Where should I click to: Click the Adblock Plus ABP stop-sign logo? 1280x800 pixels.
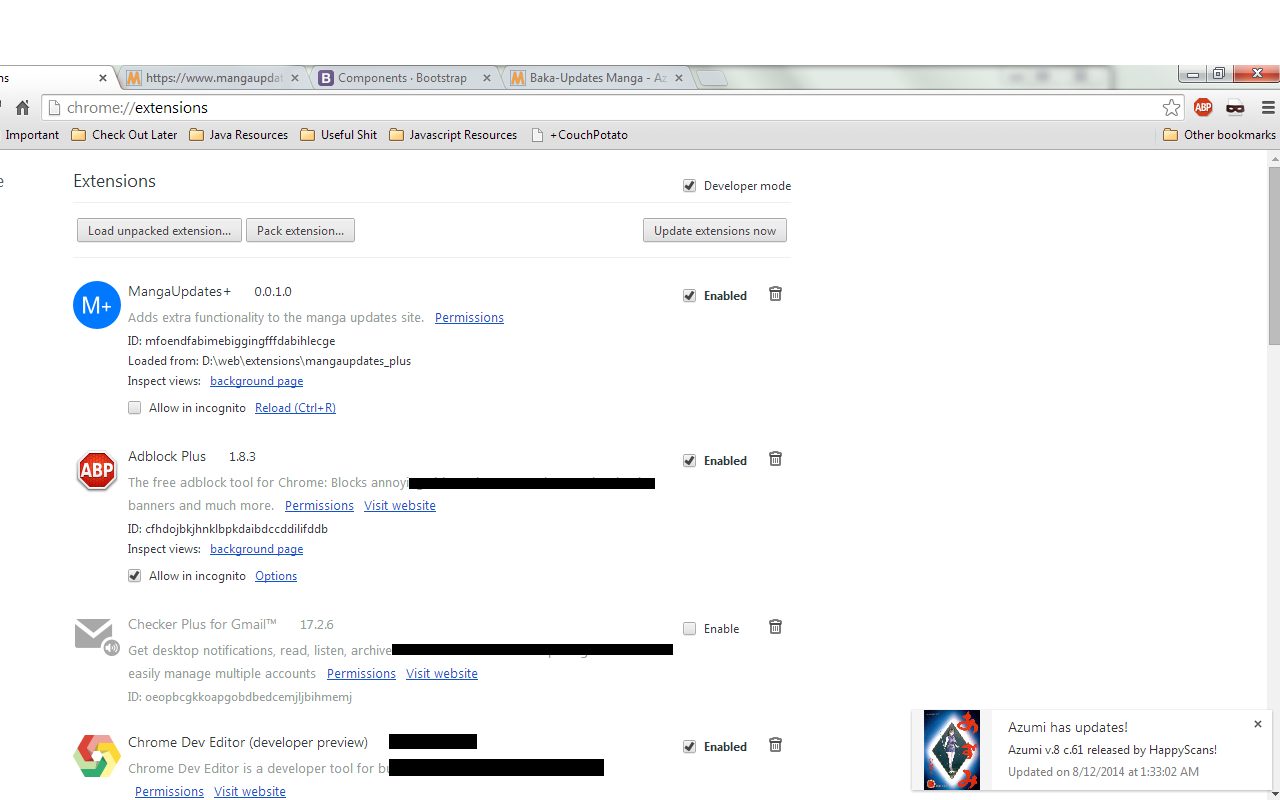point(97,470)
